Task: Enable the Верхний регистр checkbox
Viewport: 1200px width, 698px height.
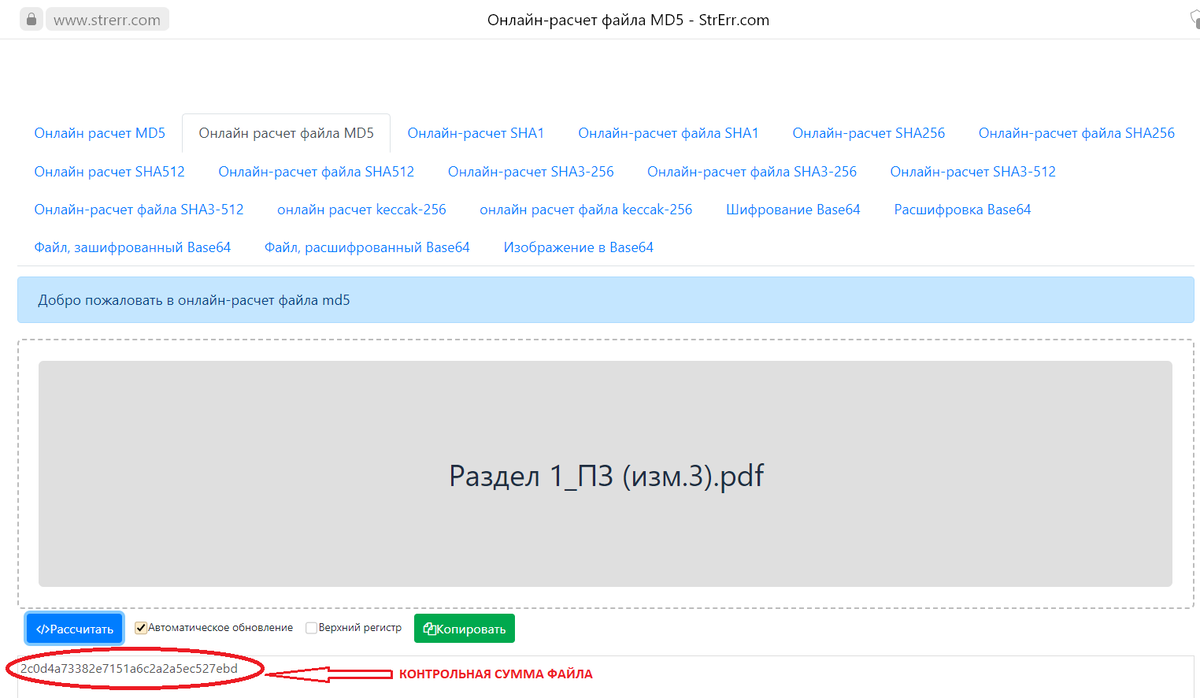Action: 310,627
